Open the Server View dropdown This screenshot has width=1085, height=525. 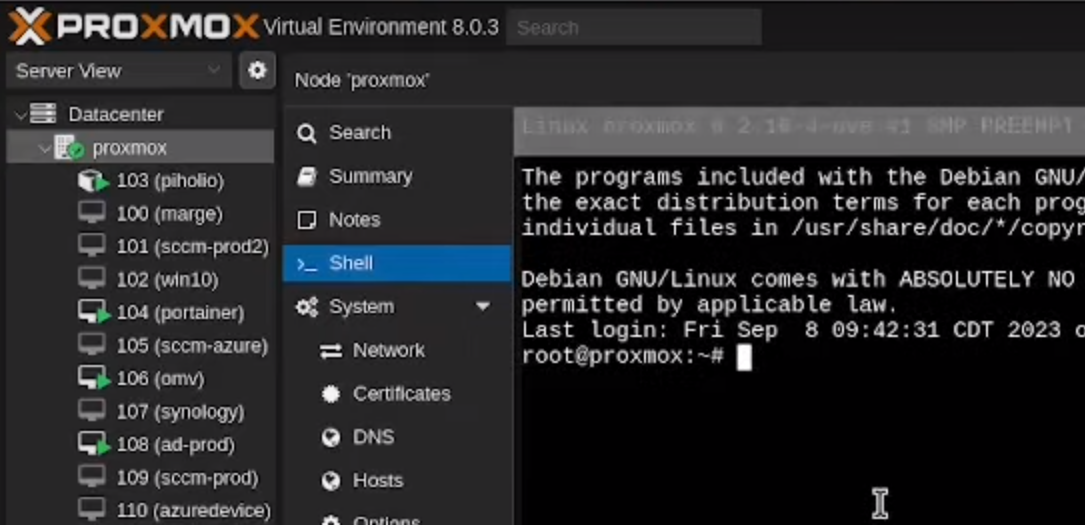click(x=118, y=71)
